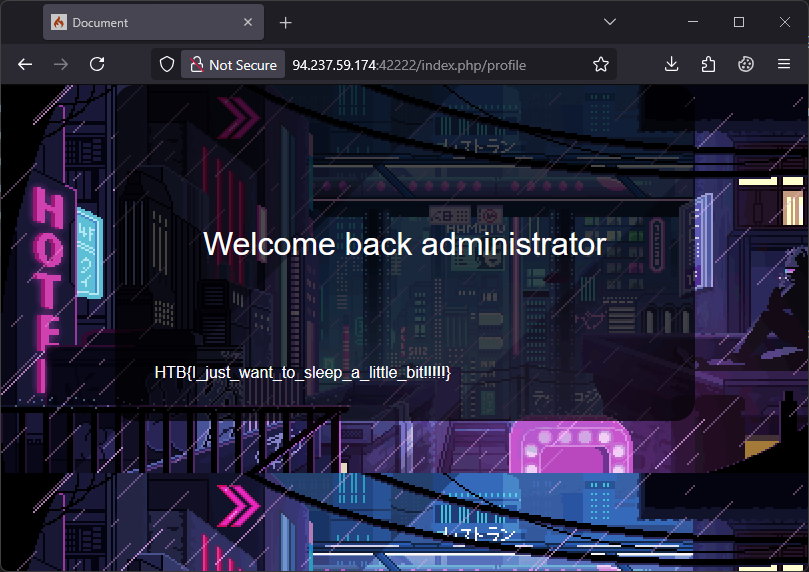Image resolution: width=809 pixels, height=572 pixels.
Task: Close the Document tab
Action: click(x=245, y=22)
